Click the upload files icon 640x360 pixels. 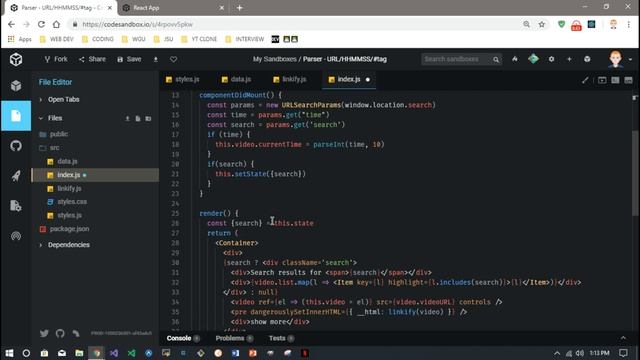pos(127,119)
